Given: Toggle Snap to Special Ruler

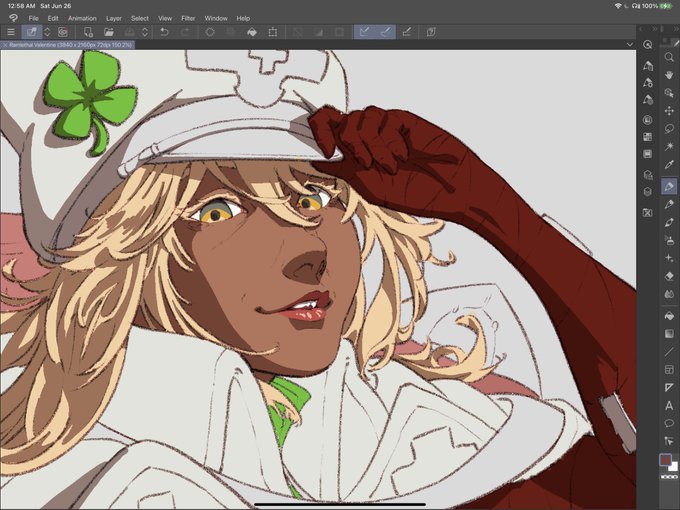Looking at the screenshot, I should coord(386,32).
